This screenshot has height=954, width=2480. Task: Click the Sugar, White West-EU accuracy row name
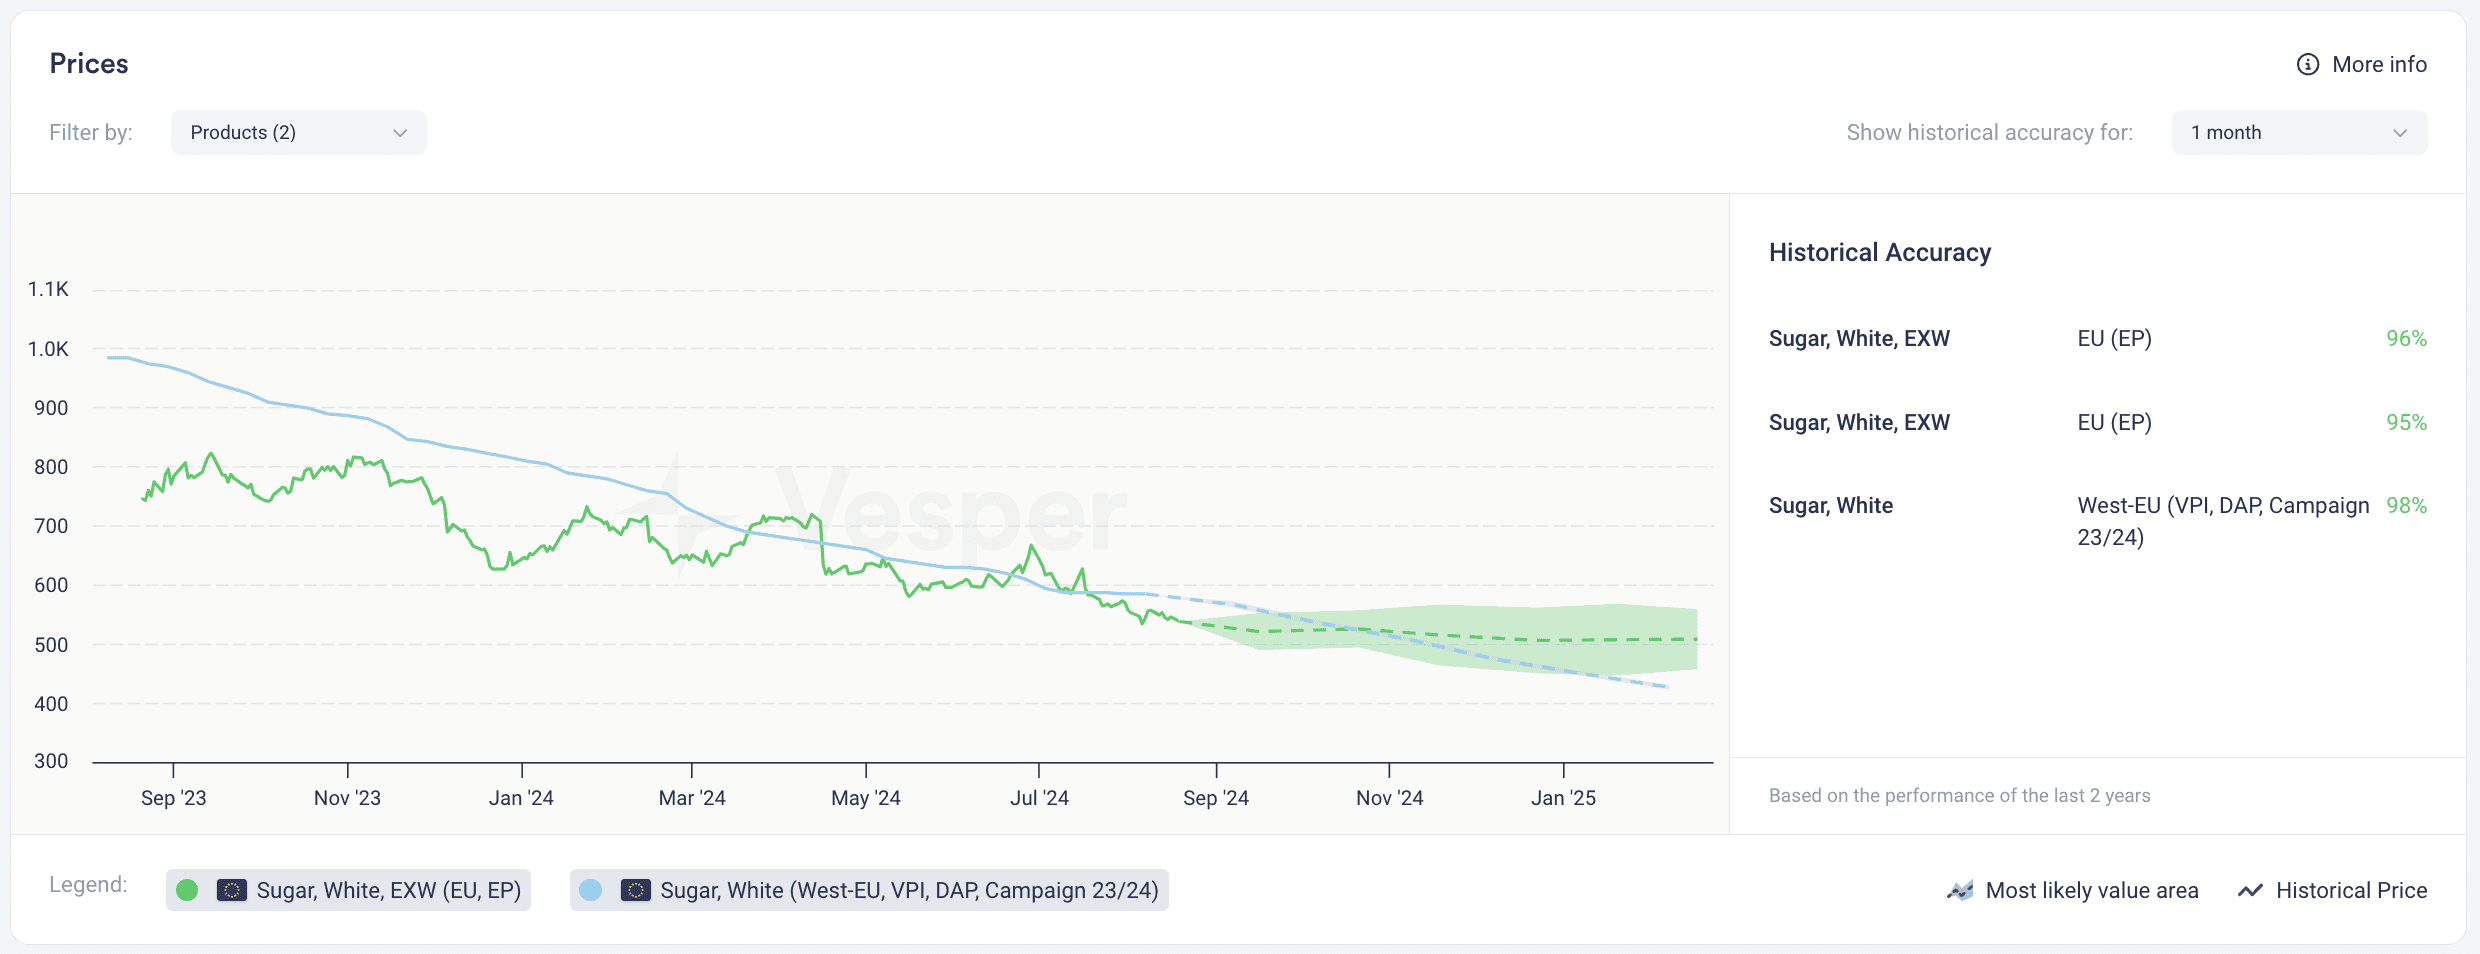coord(1831,505)
